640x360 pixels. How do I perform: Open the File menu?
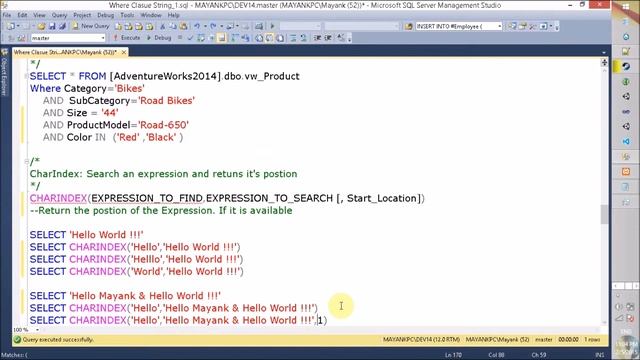7,15
